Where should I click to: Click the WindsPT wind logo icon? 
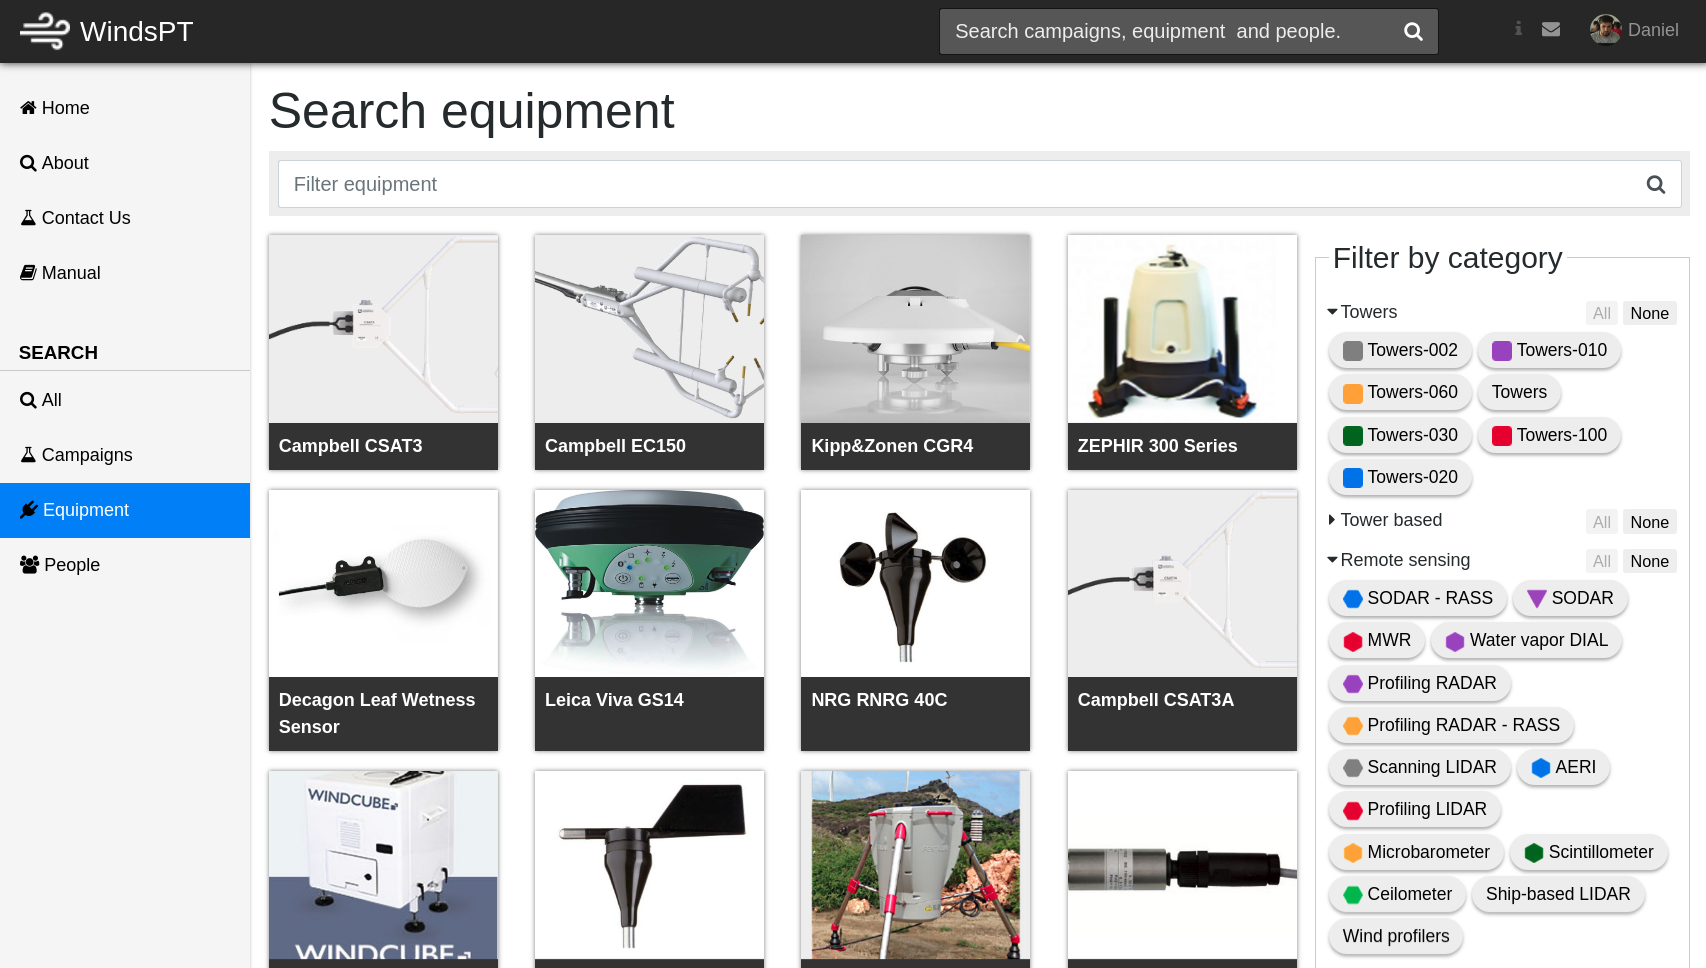(45, 31)
